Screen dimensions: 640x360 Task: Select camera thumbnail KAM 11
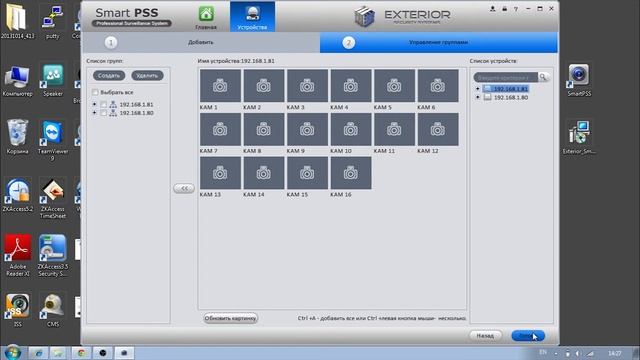pyautogui.click(x=394, y=129)
